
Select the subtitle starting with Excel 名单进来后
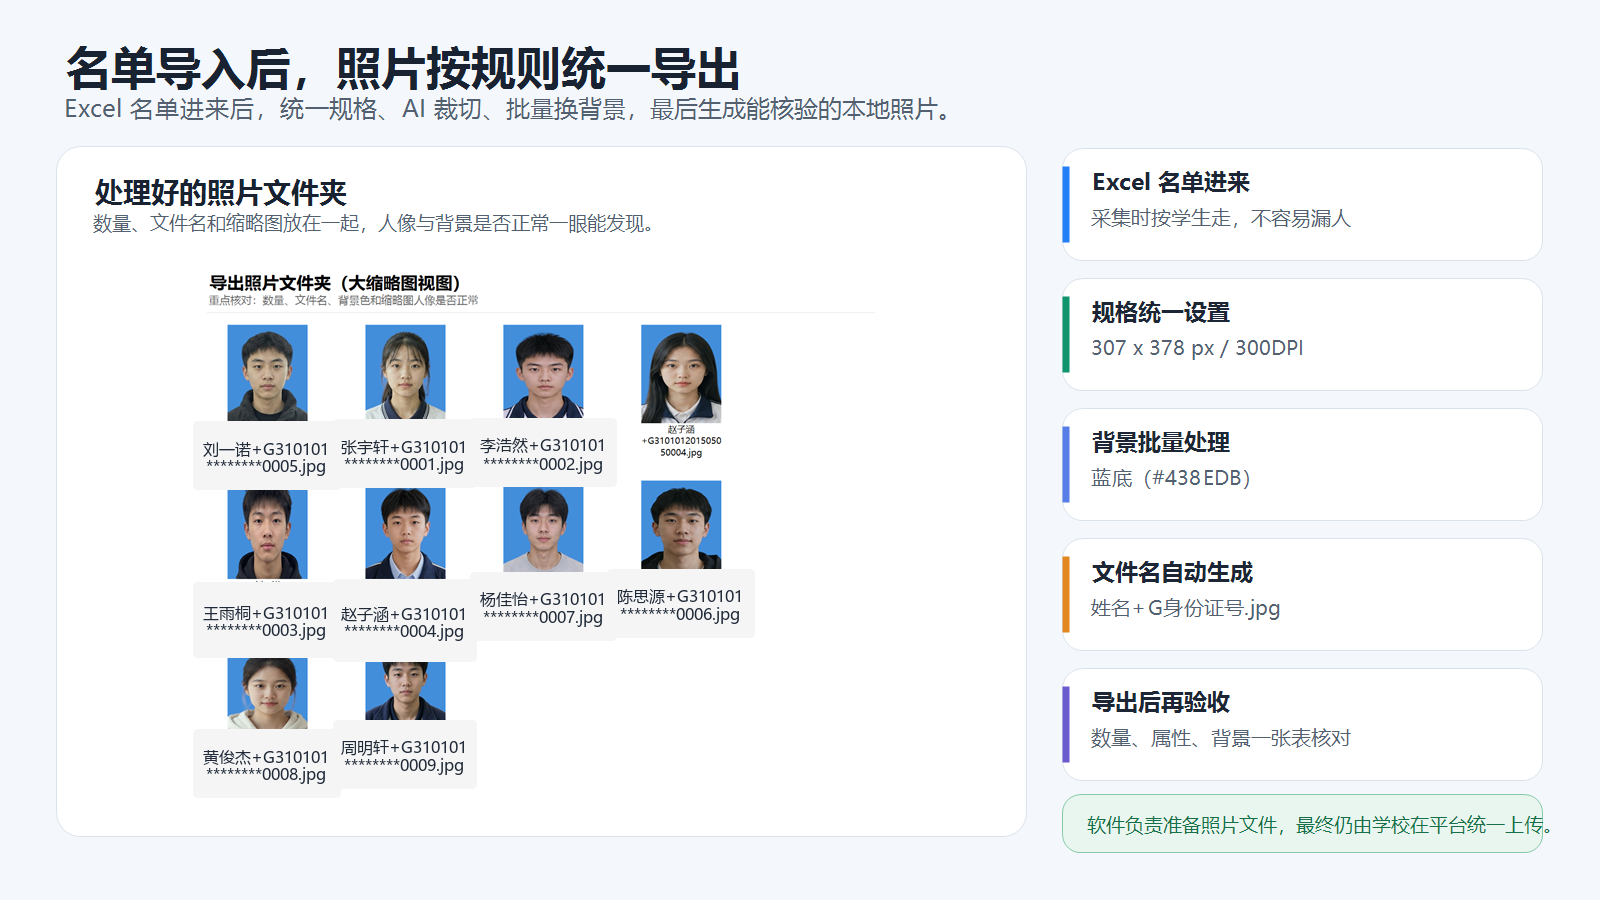(510, 109)
